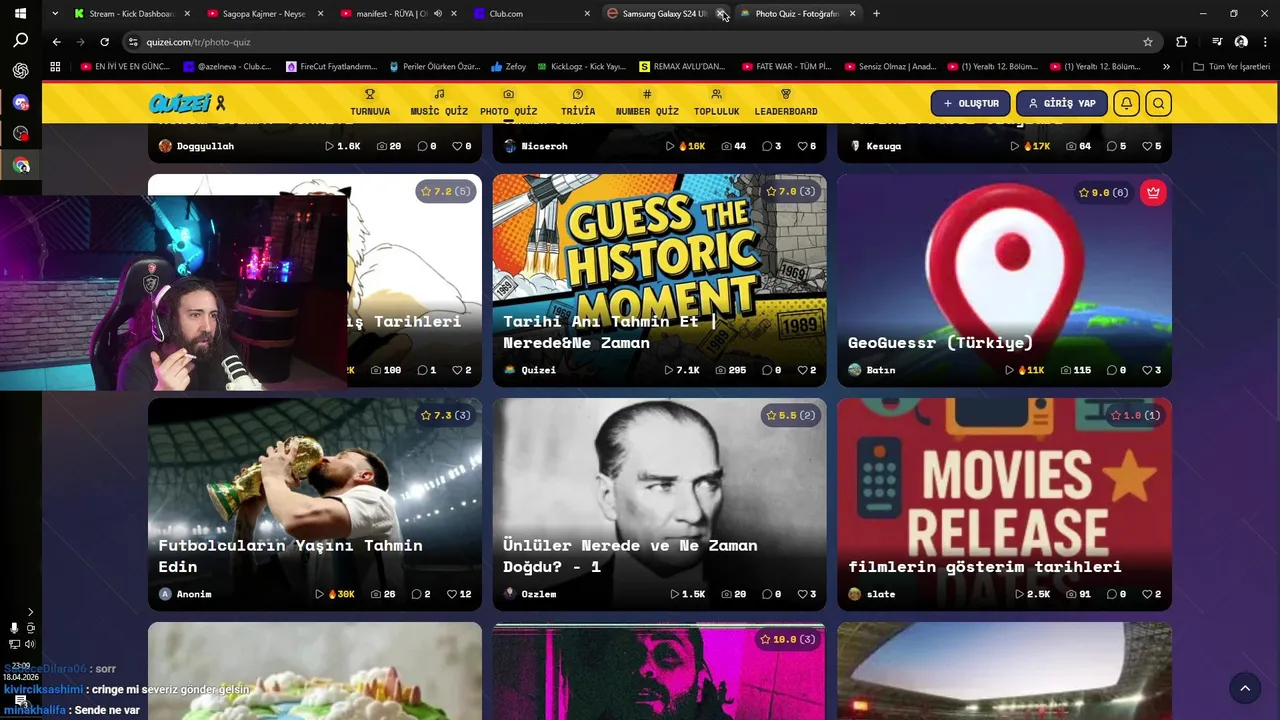Image resolution: width=1280 pixels, height=720 pixels.
Task: Click the notification bell icon
Action: point(1126,103)
